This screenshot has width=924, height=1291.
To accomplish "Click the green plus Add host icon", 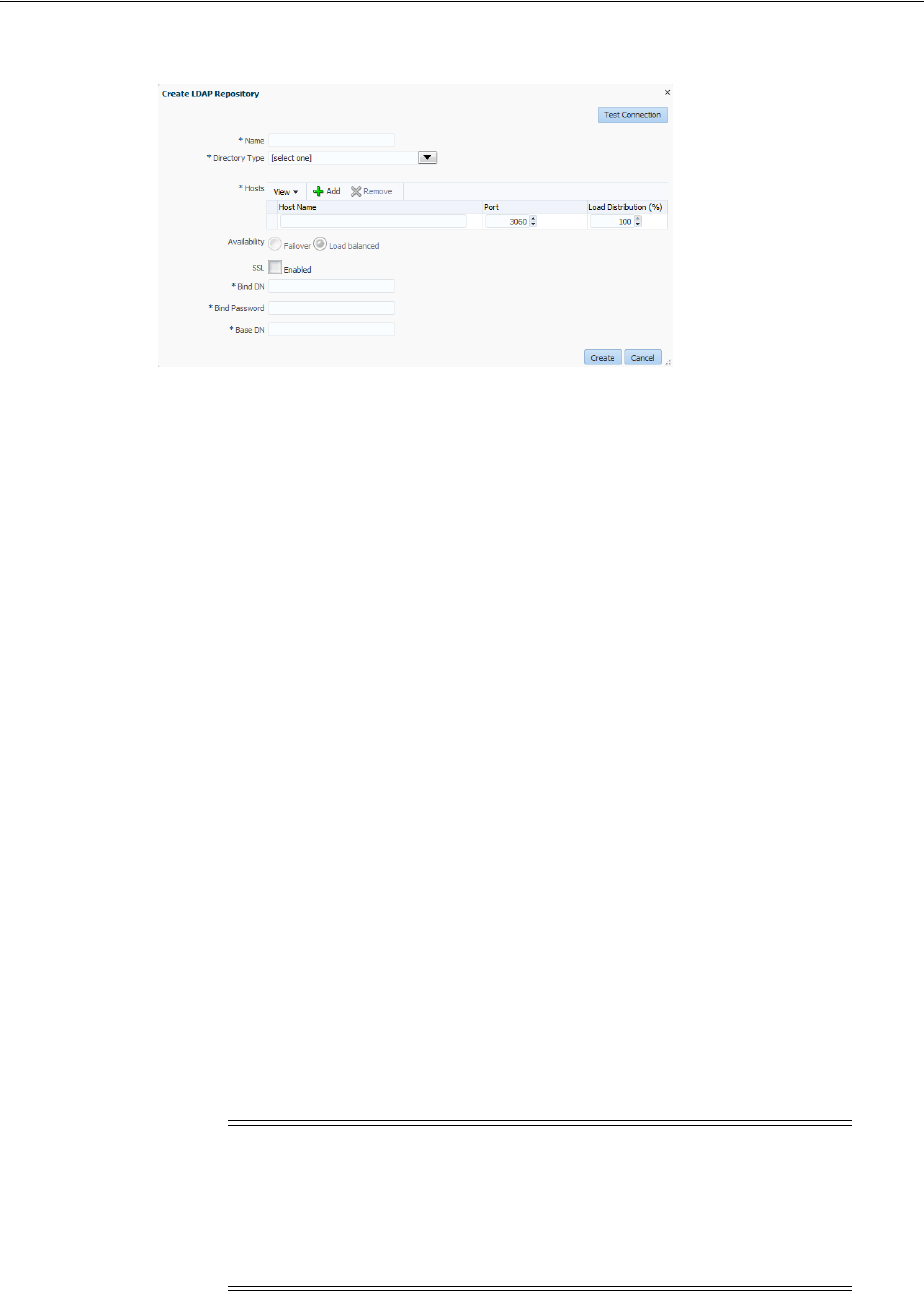I will point(318,191).
